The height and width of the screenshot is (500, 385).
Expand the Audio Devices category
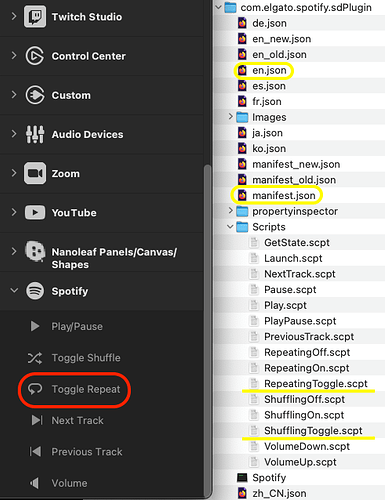point(14,134)
